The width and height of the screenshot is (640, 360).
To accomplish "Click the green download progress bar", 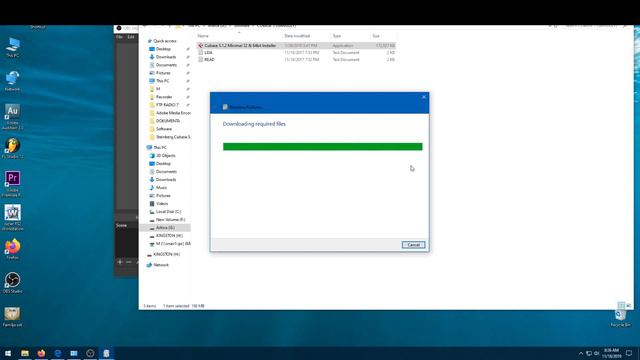I will 322,147.
